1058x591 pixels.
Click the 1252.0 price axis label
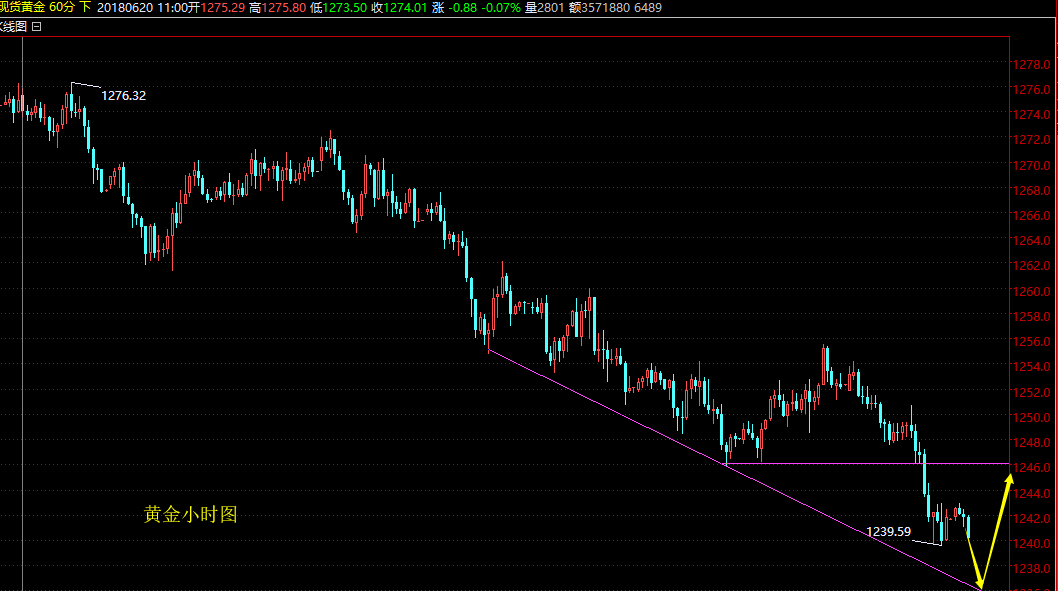[1032, 392]
